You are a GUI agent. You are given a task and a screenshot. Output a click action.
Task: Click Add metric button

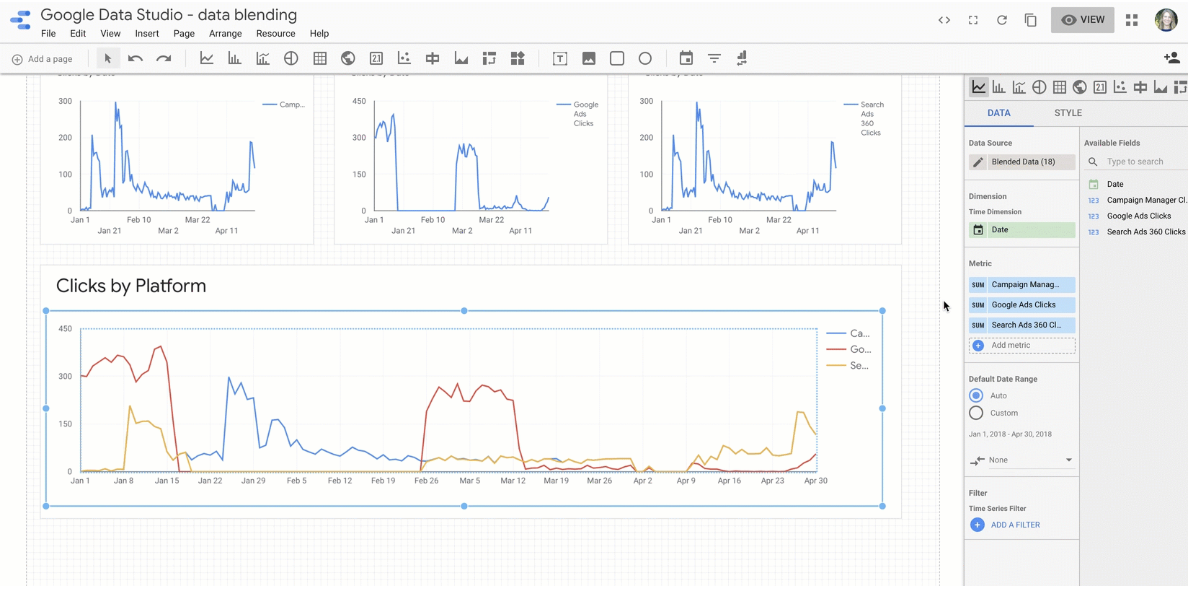click(x=1021, y=345)
